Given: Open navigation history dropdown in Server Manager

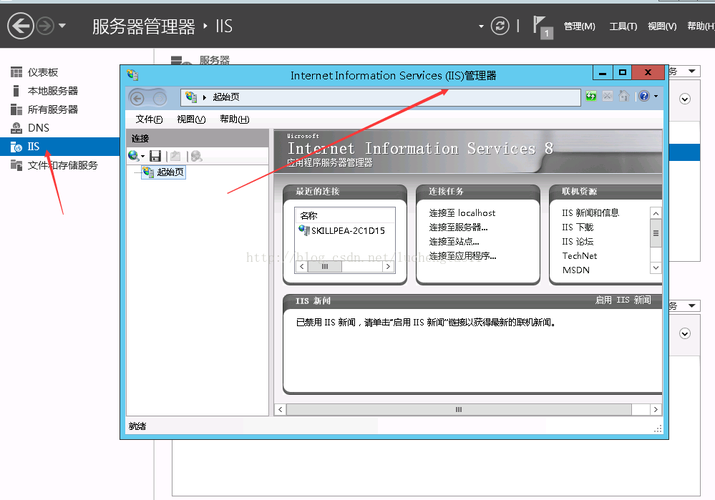Looking at the screenshot, I should click(62, 26).
